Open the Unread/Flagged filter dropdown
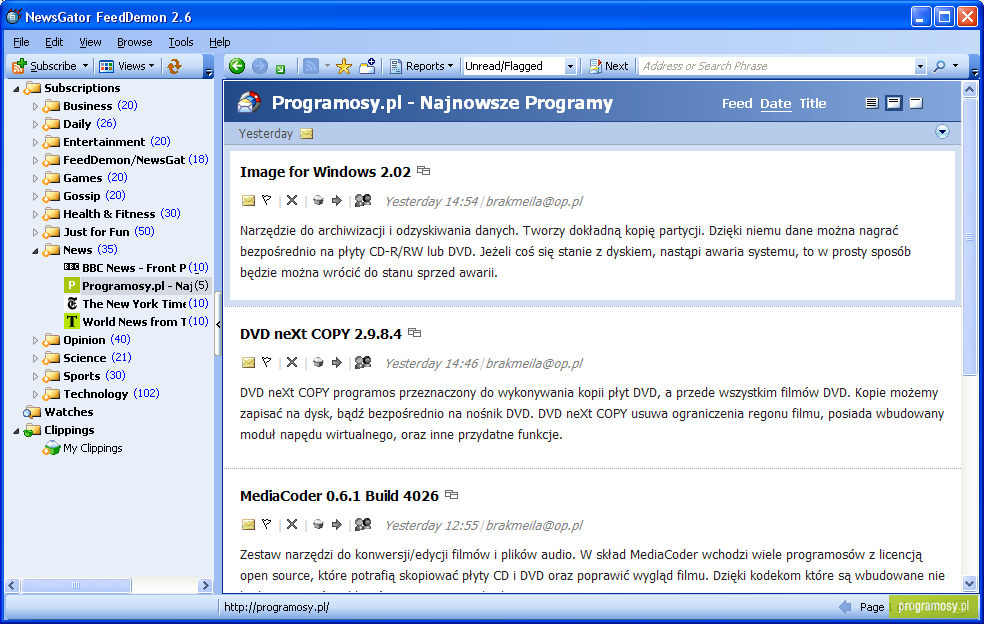Screen dimensions: 984x624 [x=570, y=66]
